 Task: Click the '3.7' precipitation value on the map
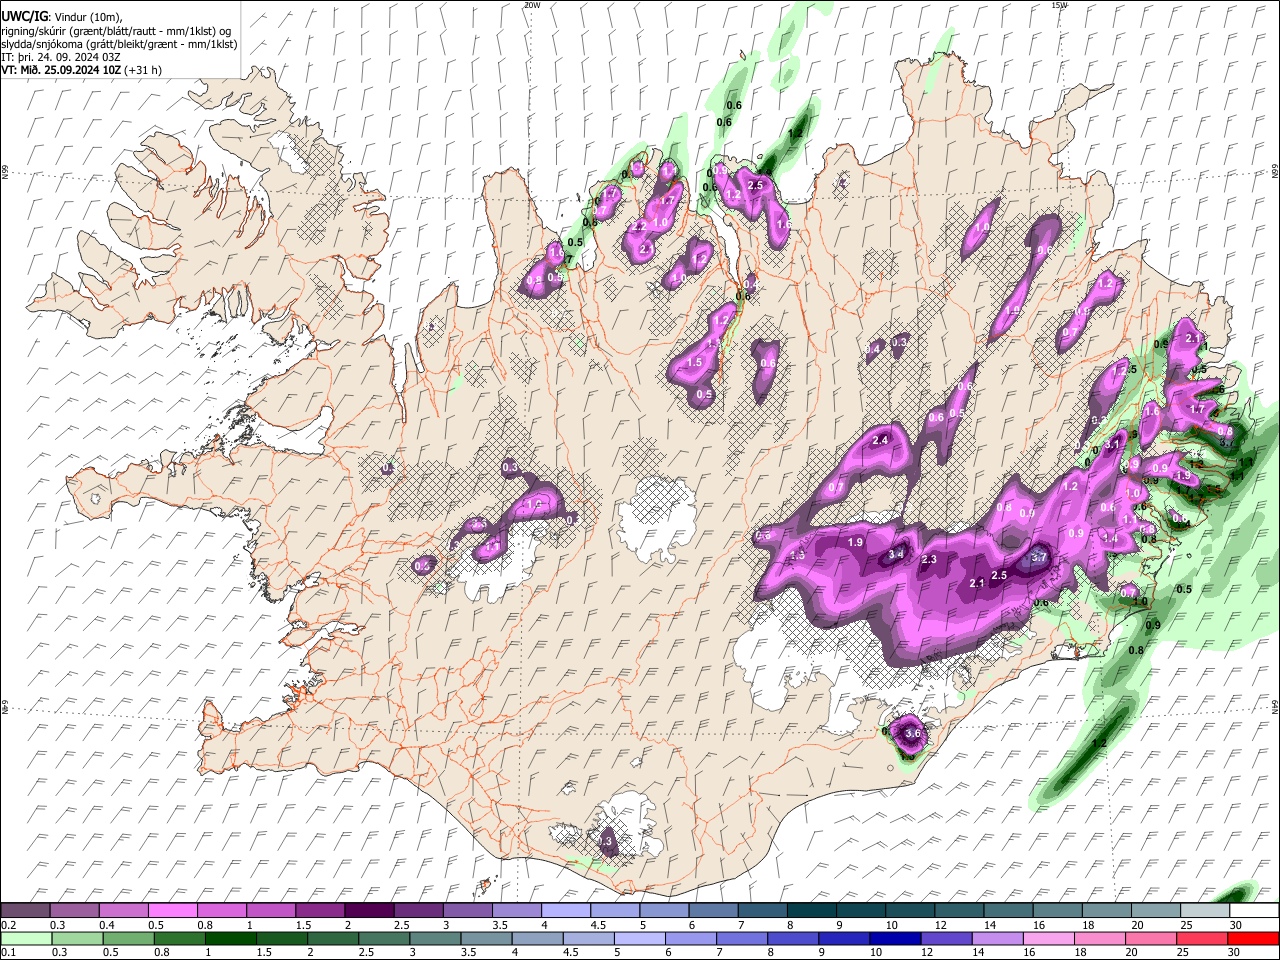tap(1038, 557)
